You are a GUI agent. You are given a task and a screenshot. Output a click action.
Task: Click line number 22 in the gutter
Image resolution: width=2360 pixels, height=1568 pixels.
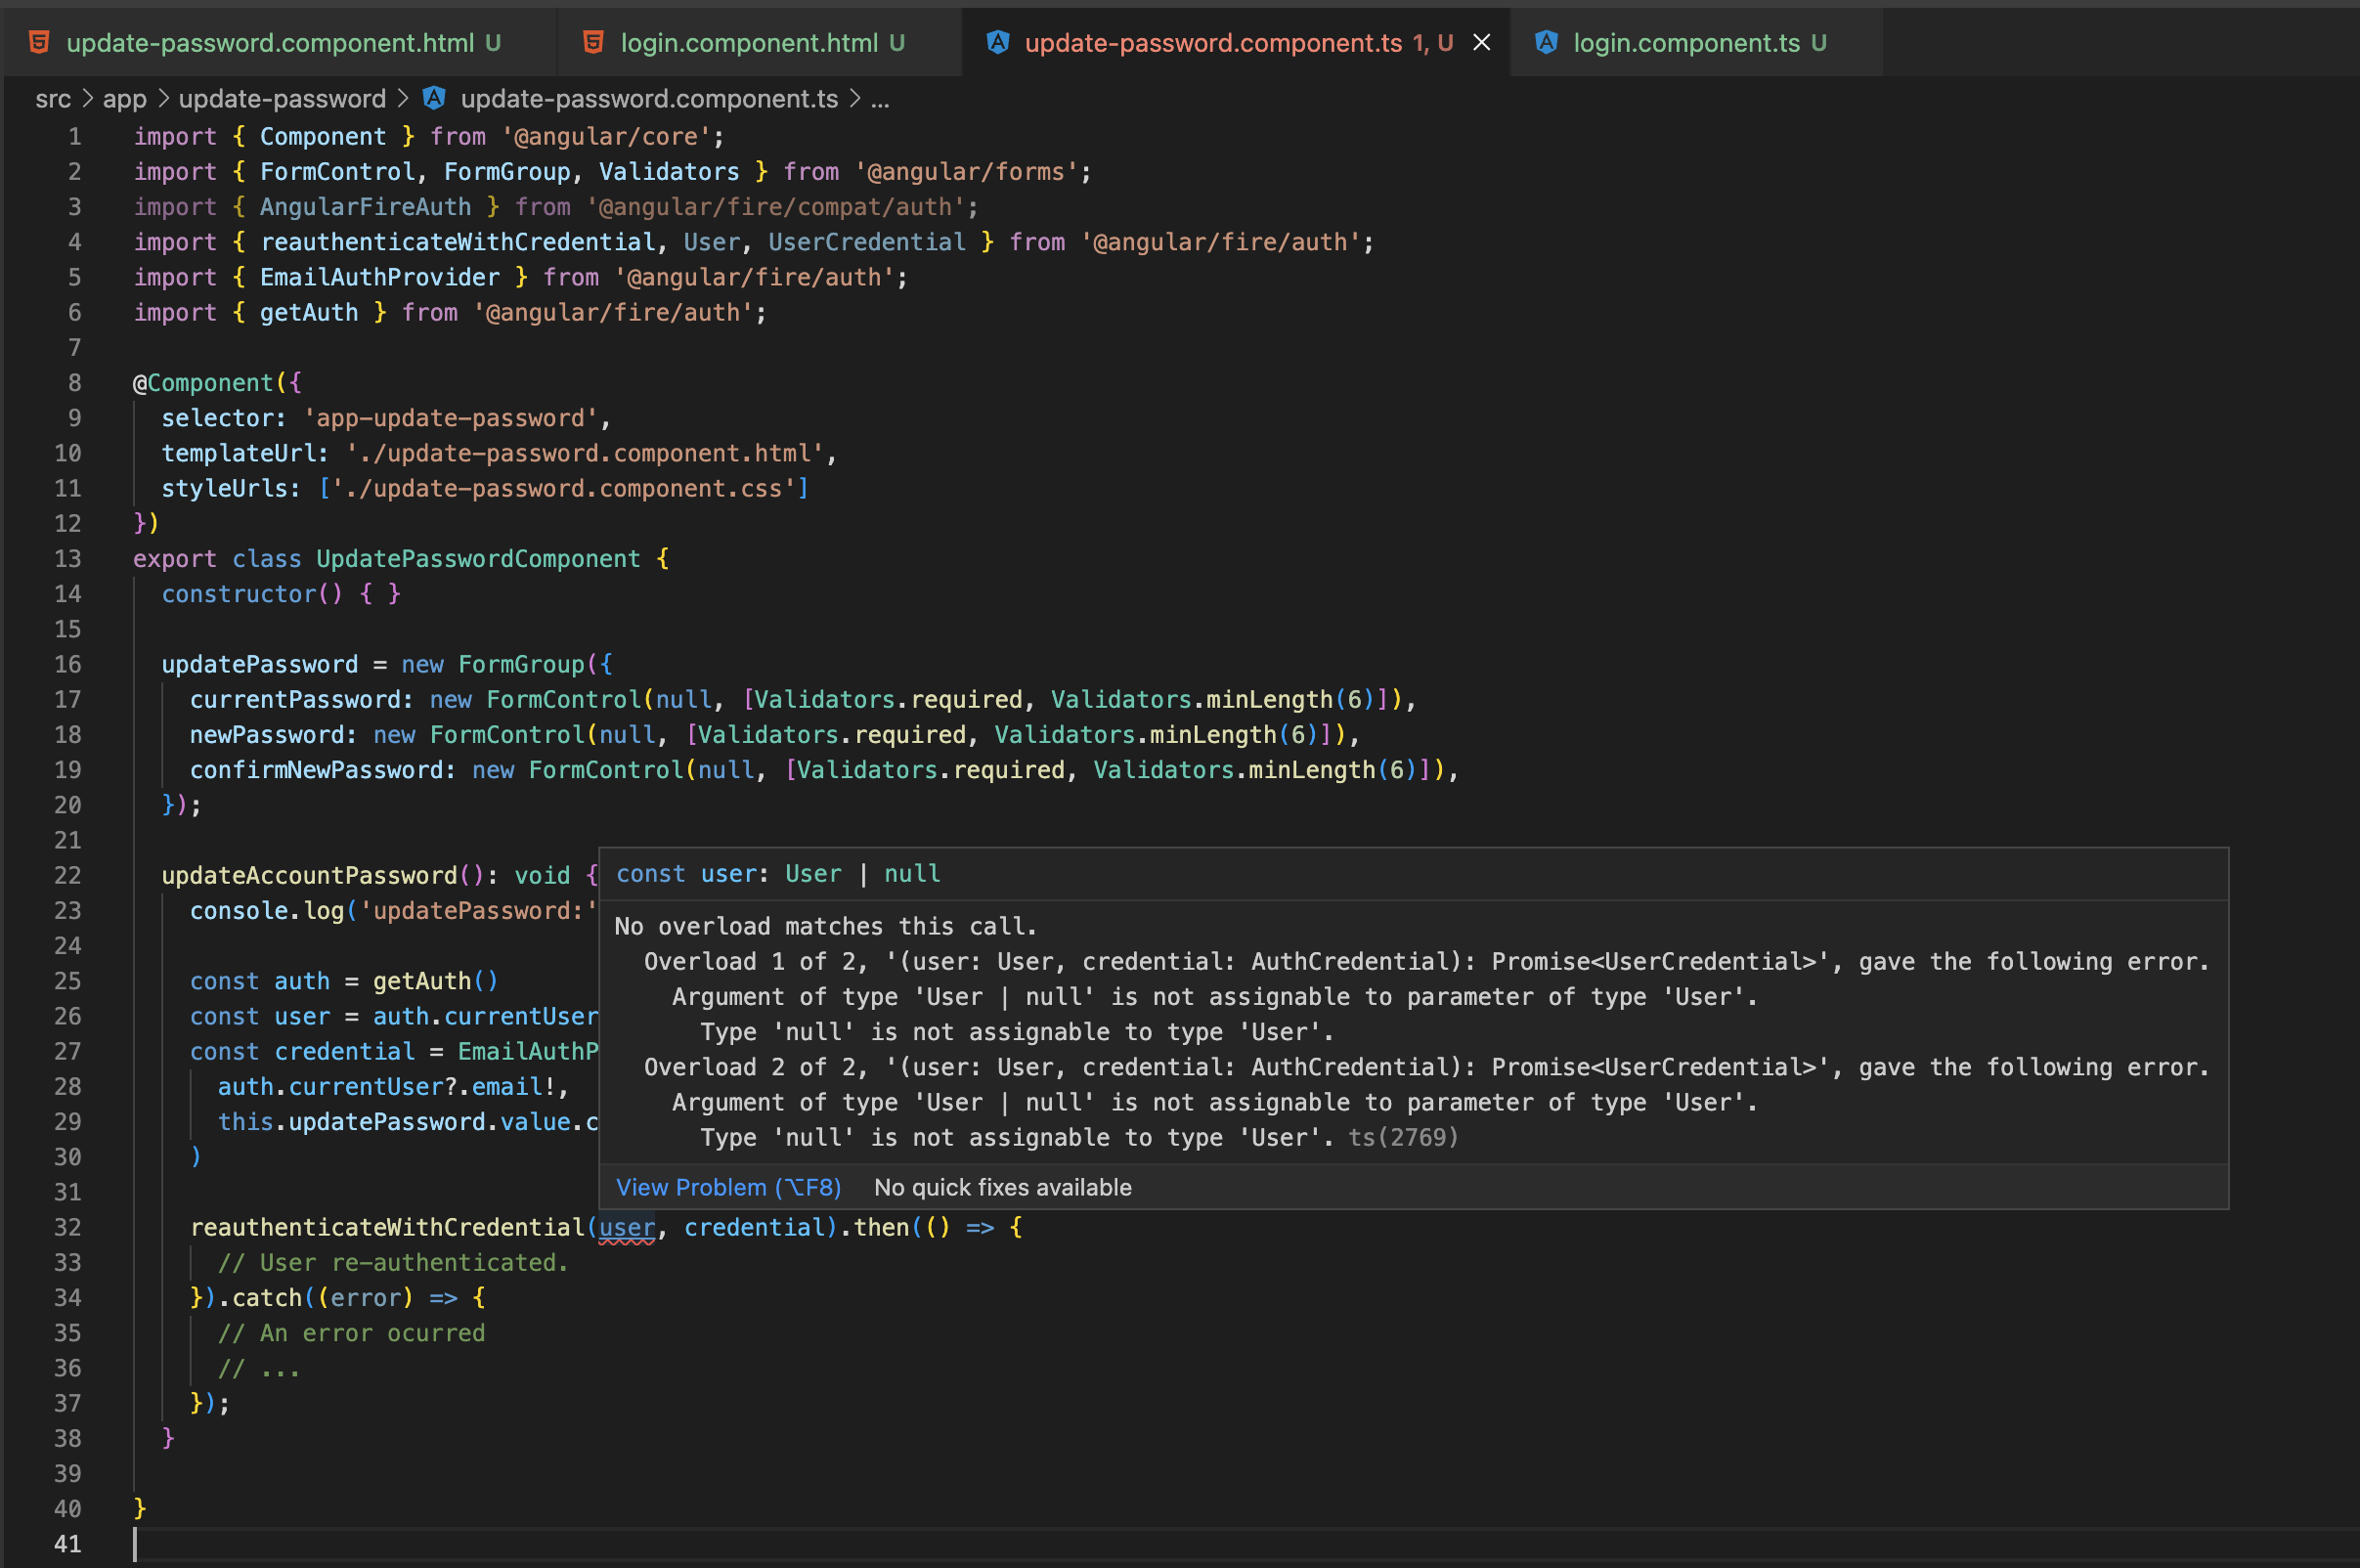[x=67, y=876]
